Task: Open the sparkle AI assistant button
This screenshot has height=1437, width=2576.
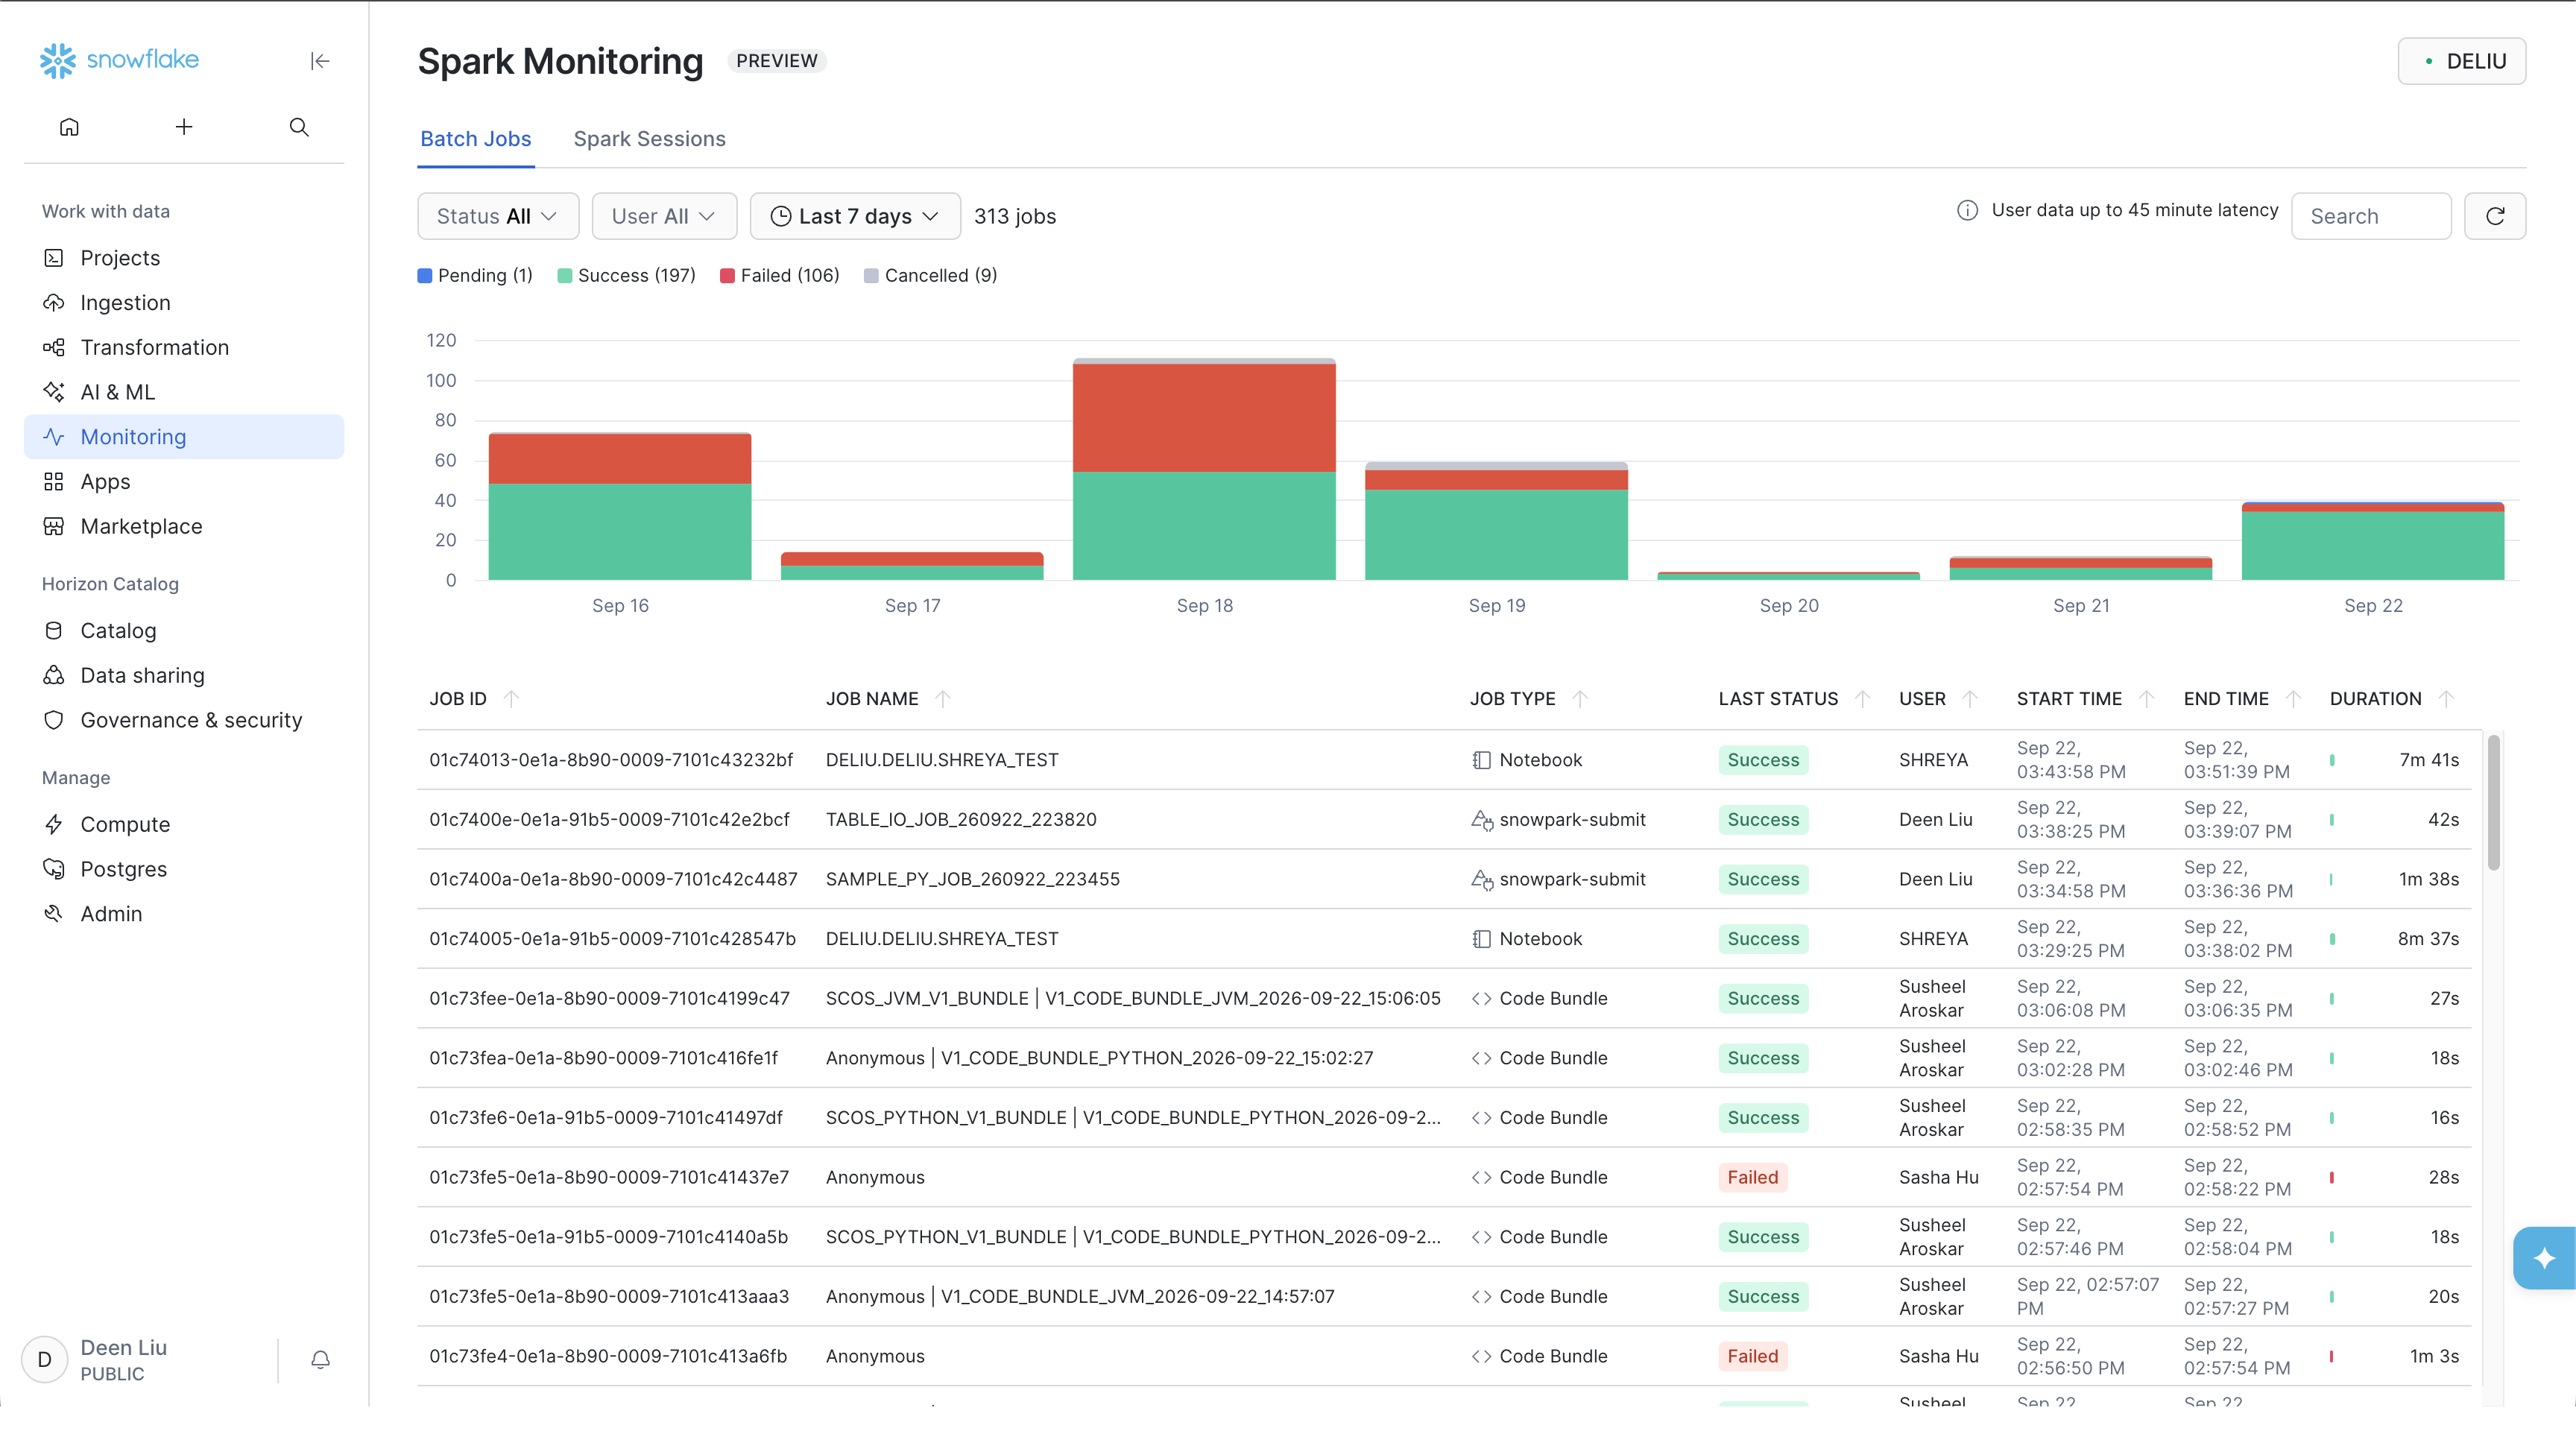Action: (2544, 1258)
